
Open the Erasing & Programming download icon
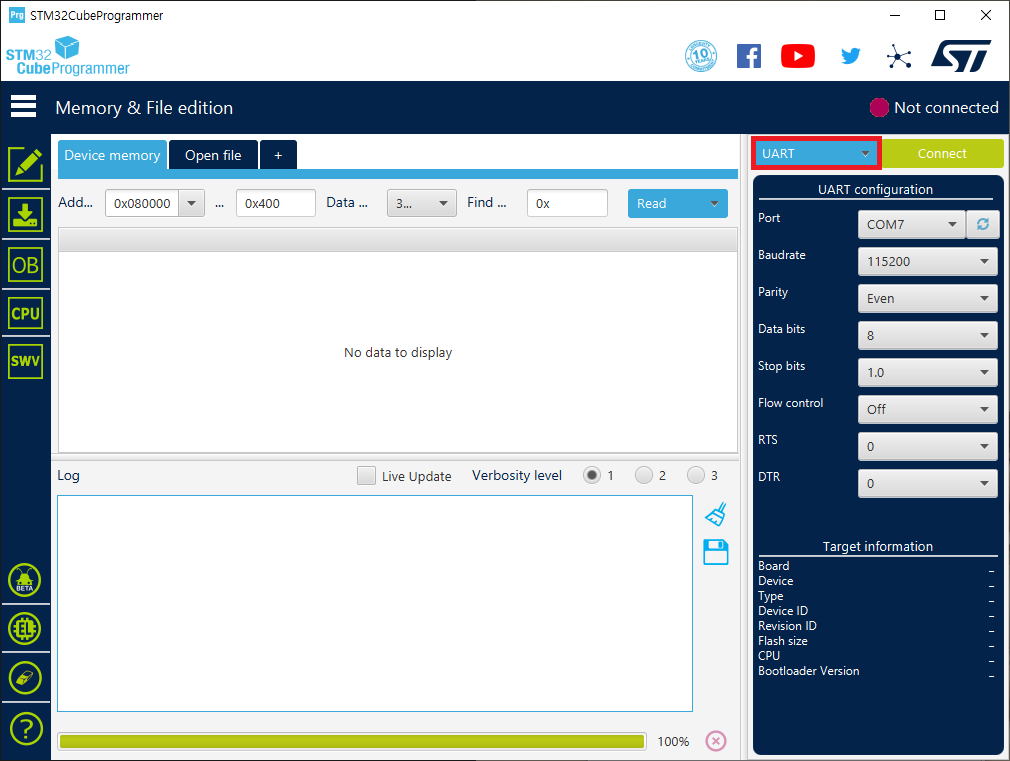coord(25,215)
